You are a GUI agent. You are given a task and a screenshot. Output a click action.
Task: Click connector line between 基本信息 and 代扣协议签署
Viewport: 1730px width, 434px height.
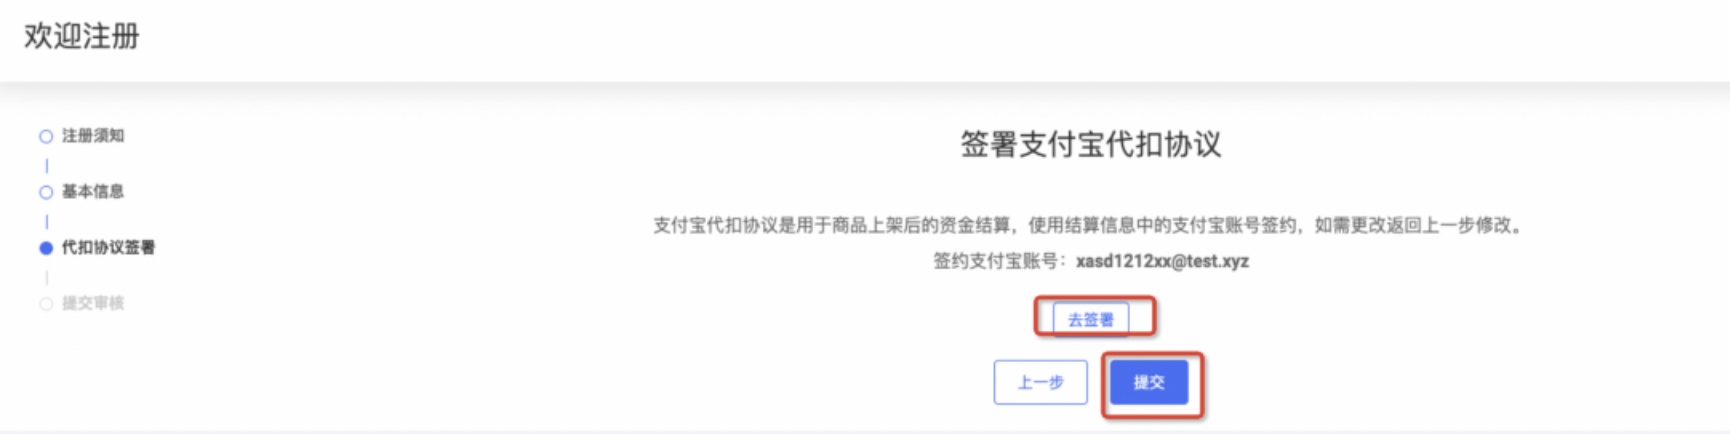tap(46, 221)
